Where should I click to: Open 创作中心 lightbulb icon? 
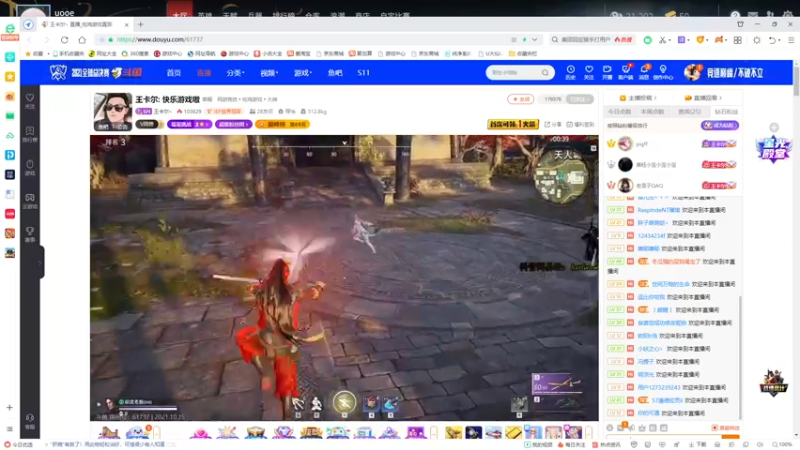pyautogui.click(x=663, y=72)
